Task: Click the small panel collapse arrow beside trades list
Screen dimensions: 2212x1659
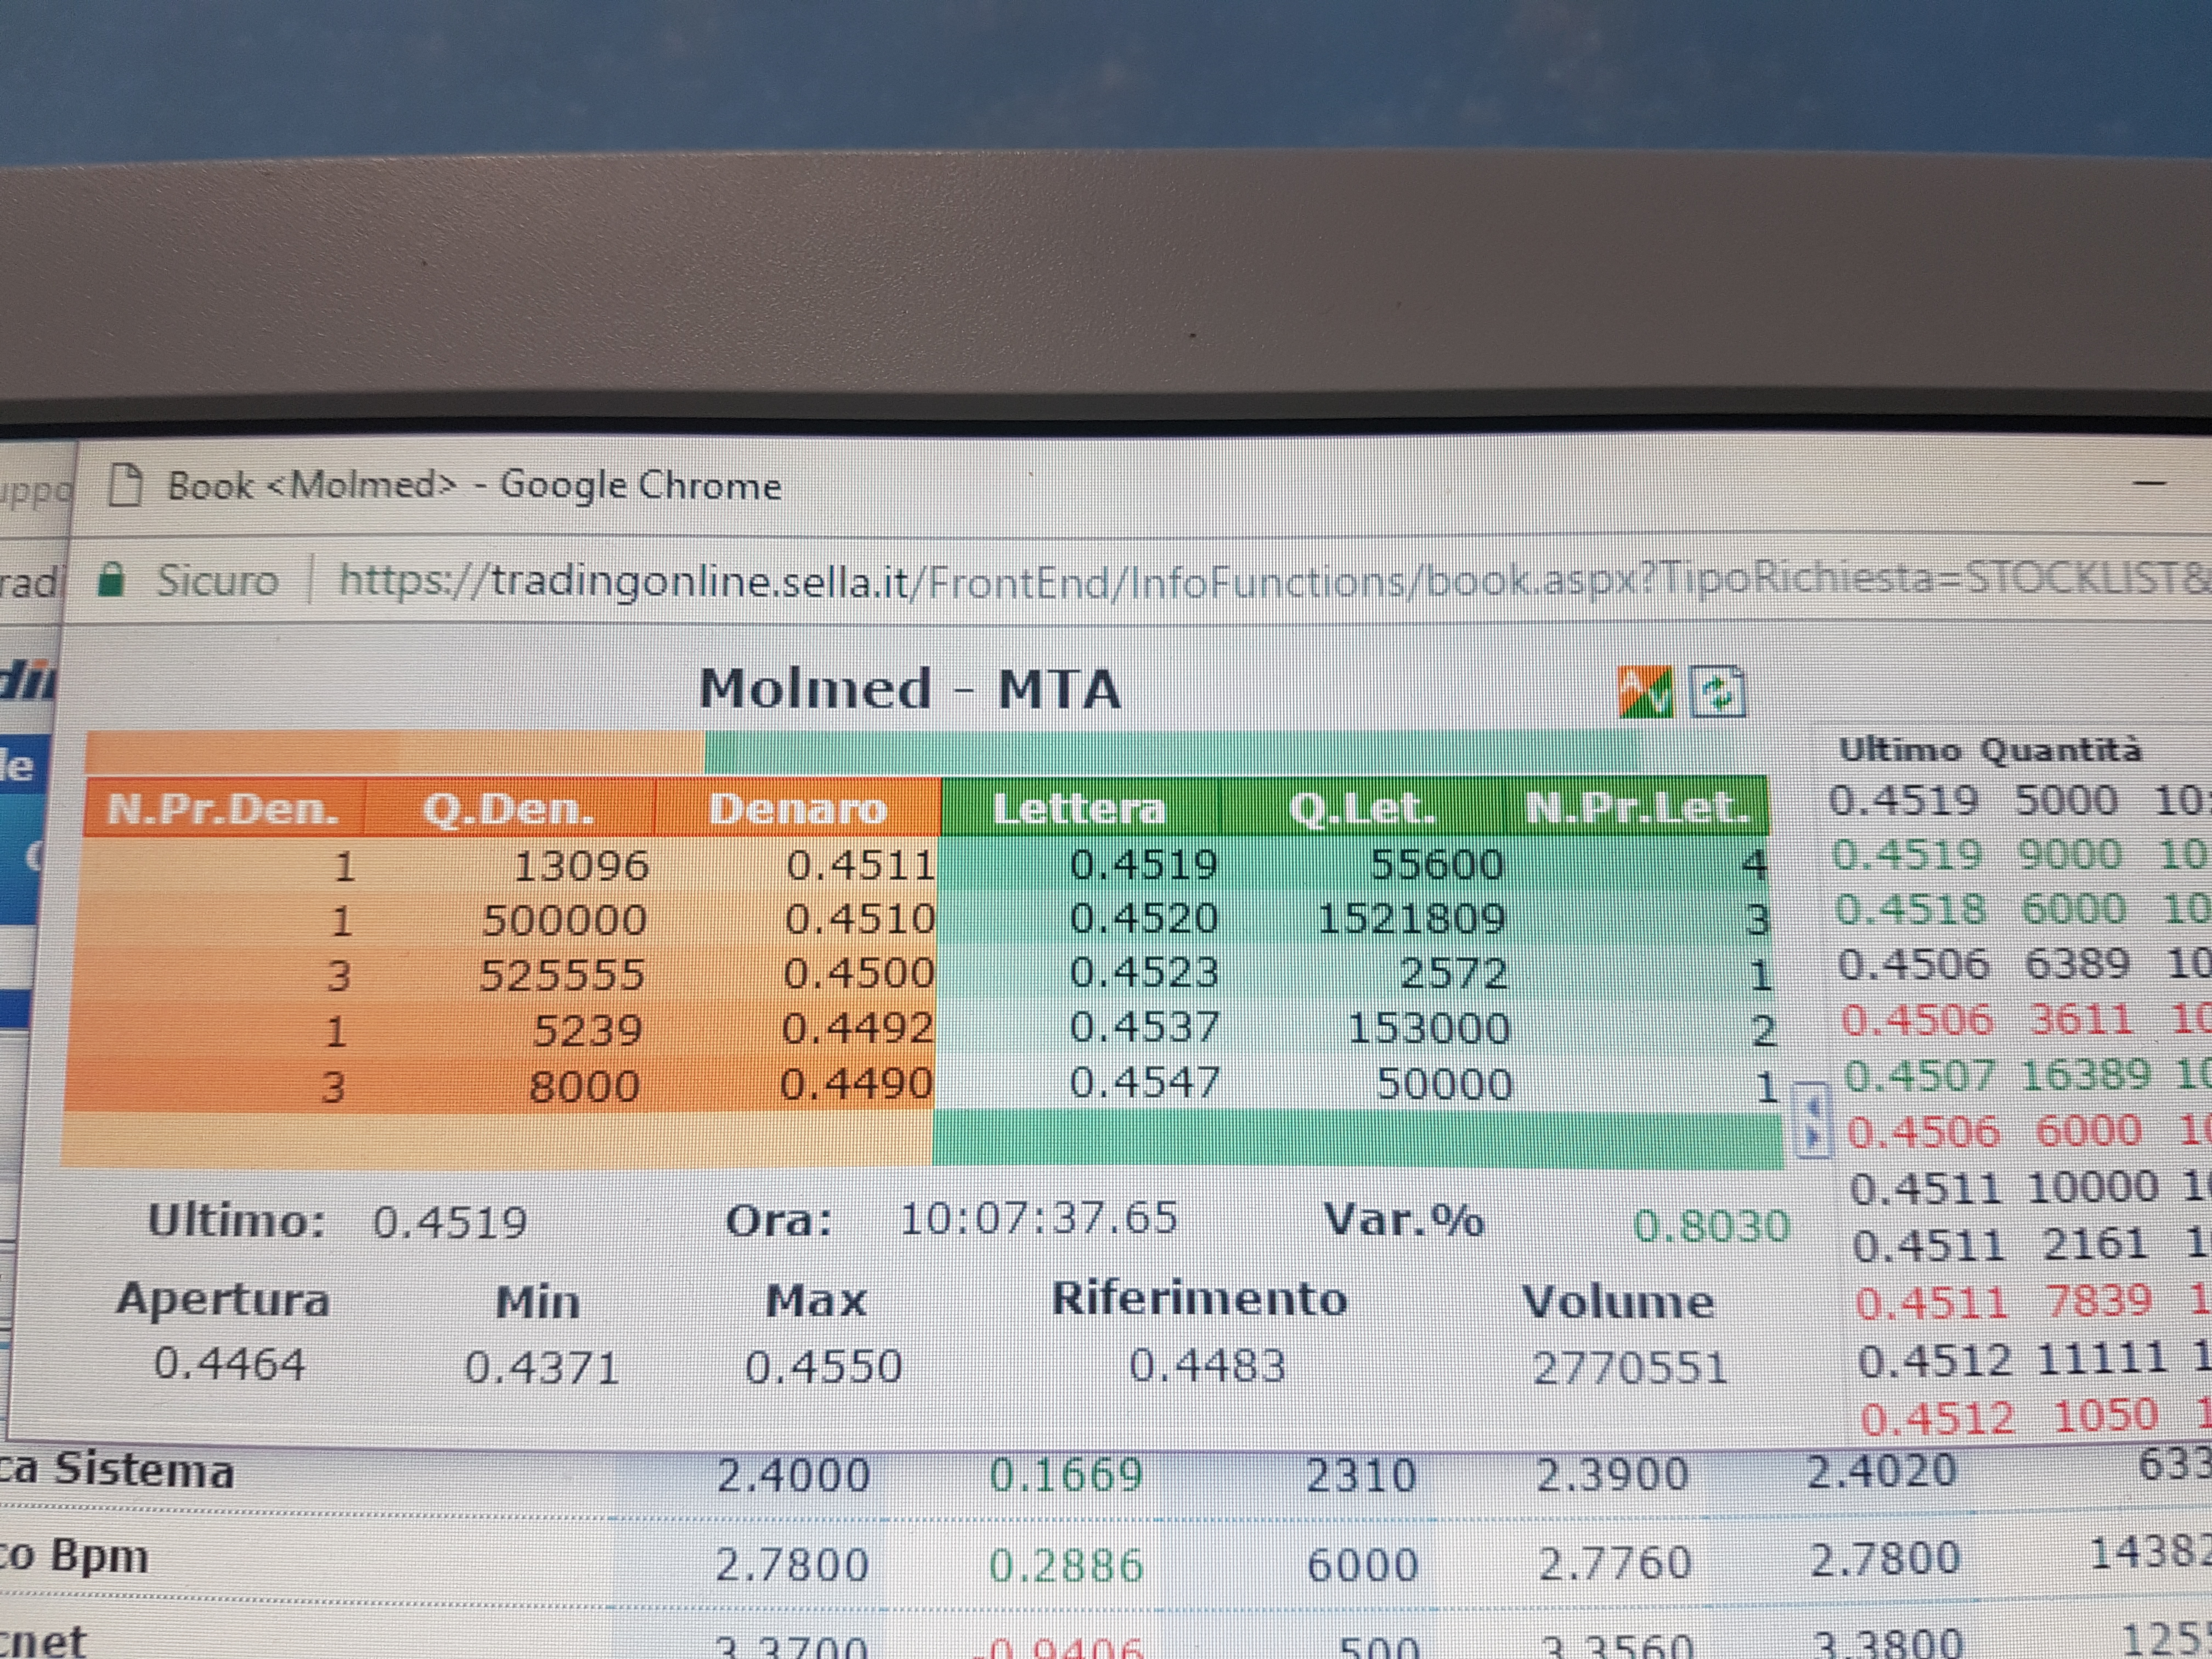Action: tap(1812, 1121)
